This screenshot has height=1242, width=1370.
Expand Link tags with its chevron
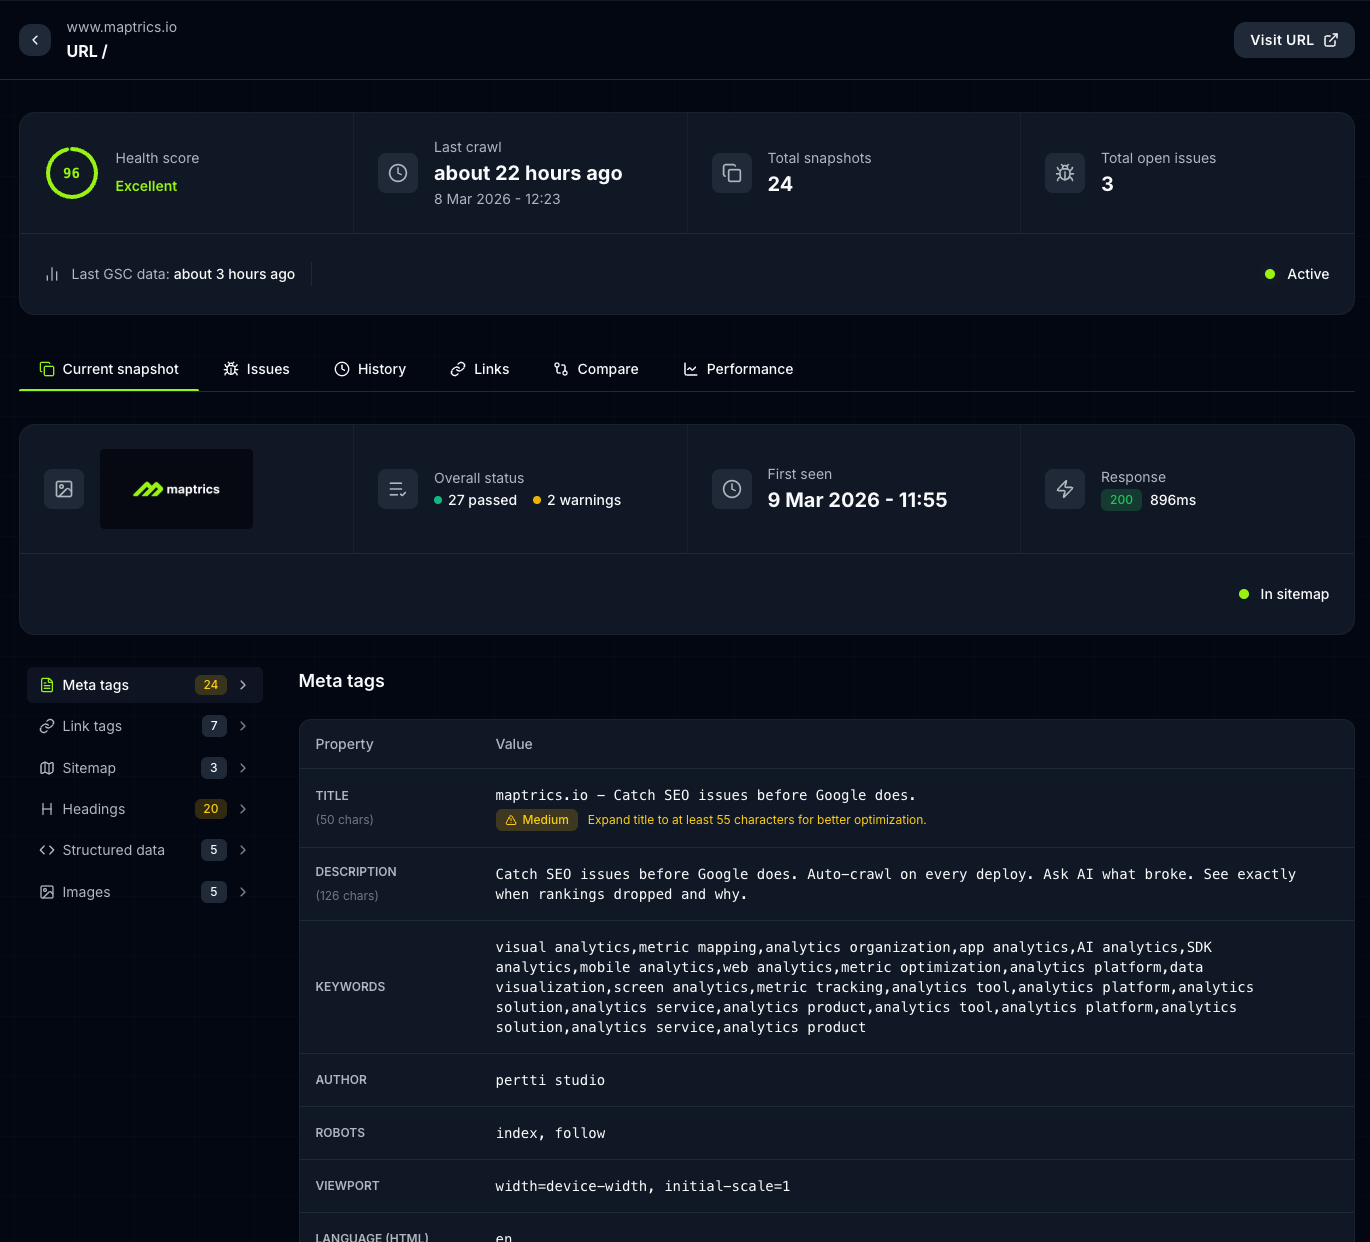243,726
